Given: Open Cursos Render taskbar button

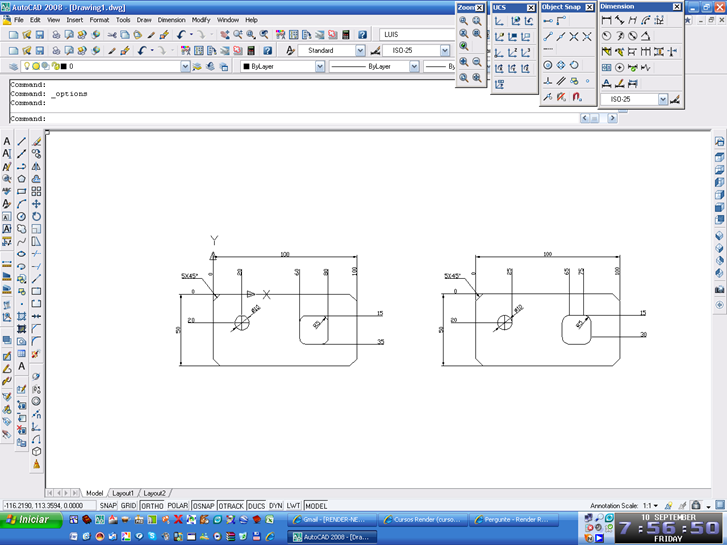Looking at the screenshot, I should [422, 520].
